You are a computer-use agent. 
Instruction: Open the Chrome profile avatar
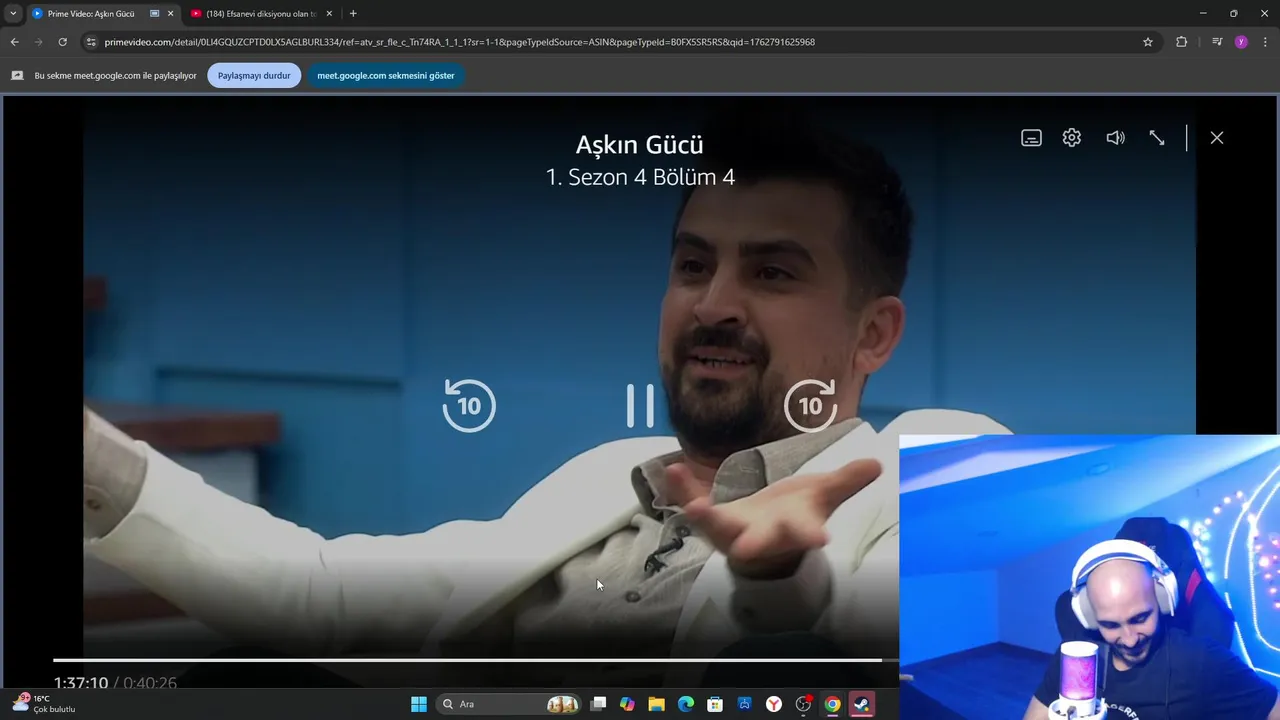(1241, 42)
